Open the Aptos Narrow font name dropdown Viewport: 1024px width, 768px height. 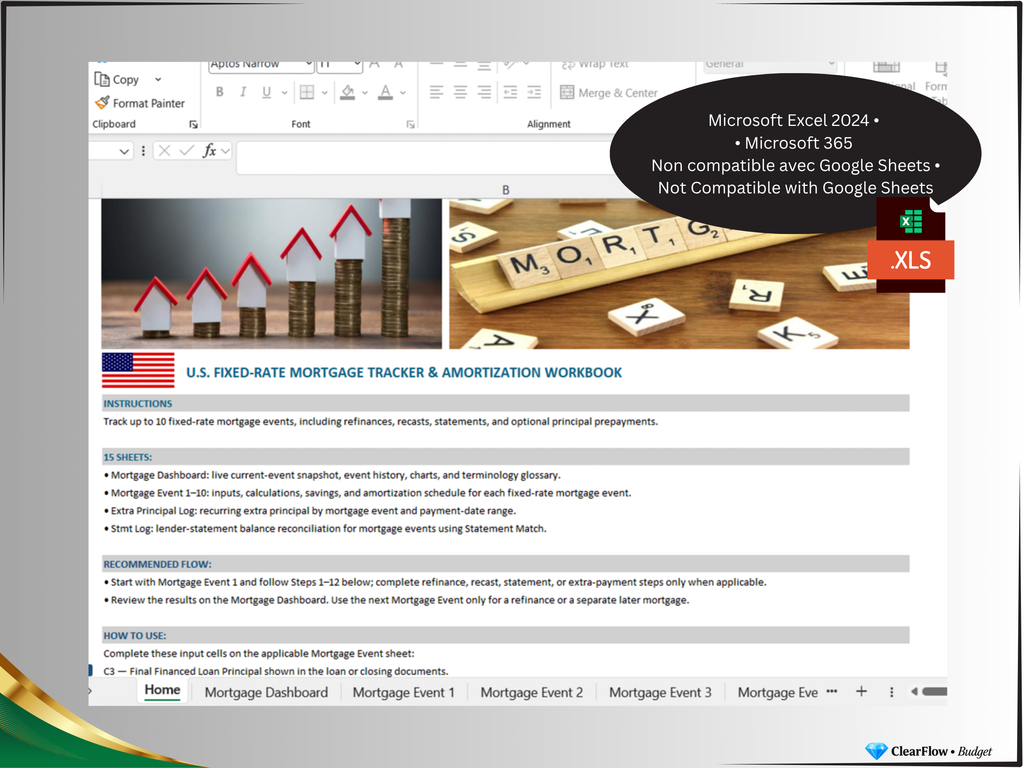tap(308, 65)
